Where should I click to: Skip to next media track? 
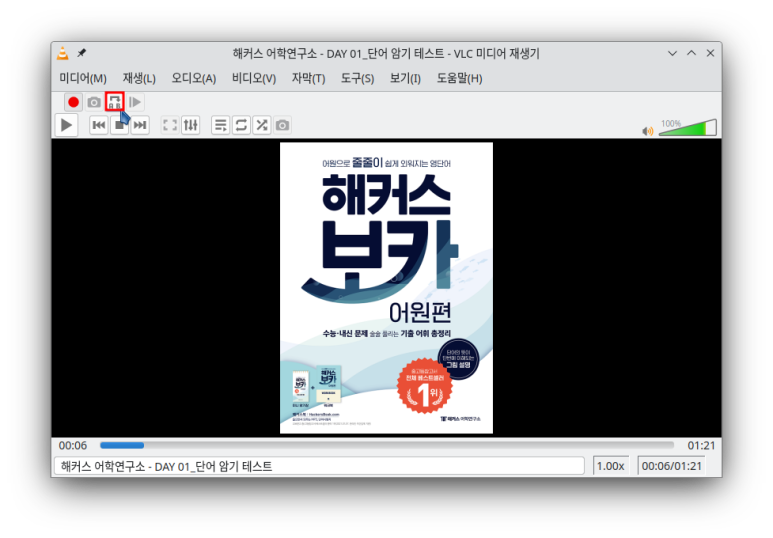coord(140,125)
